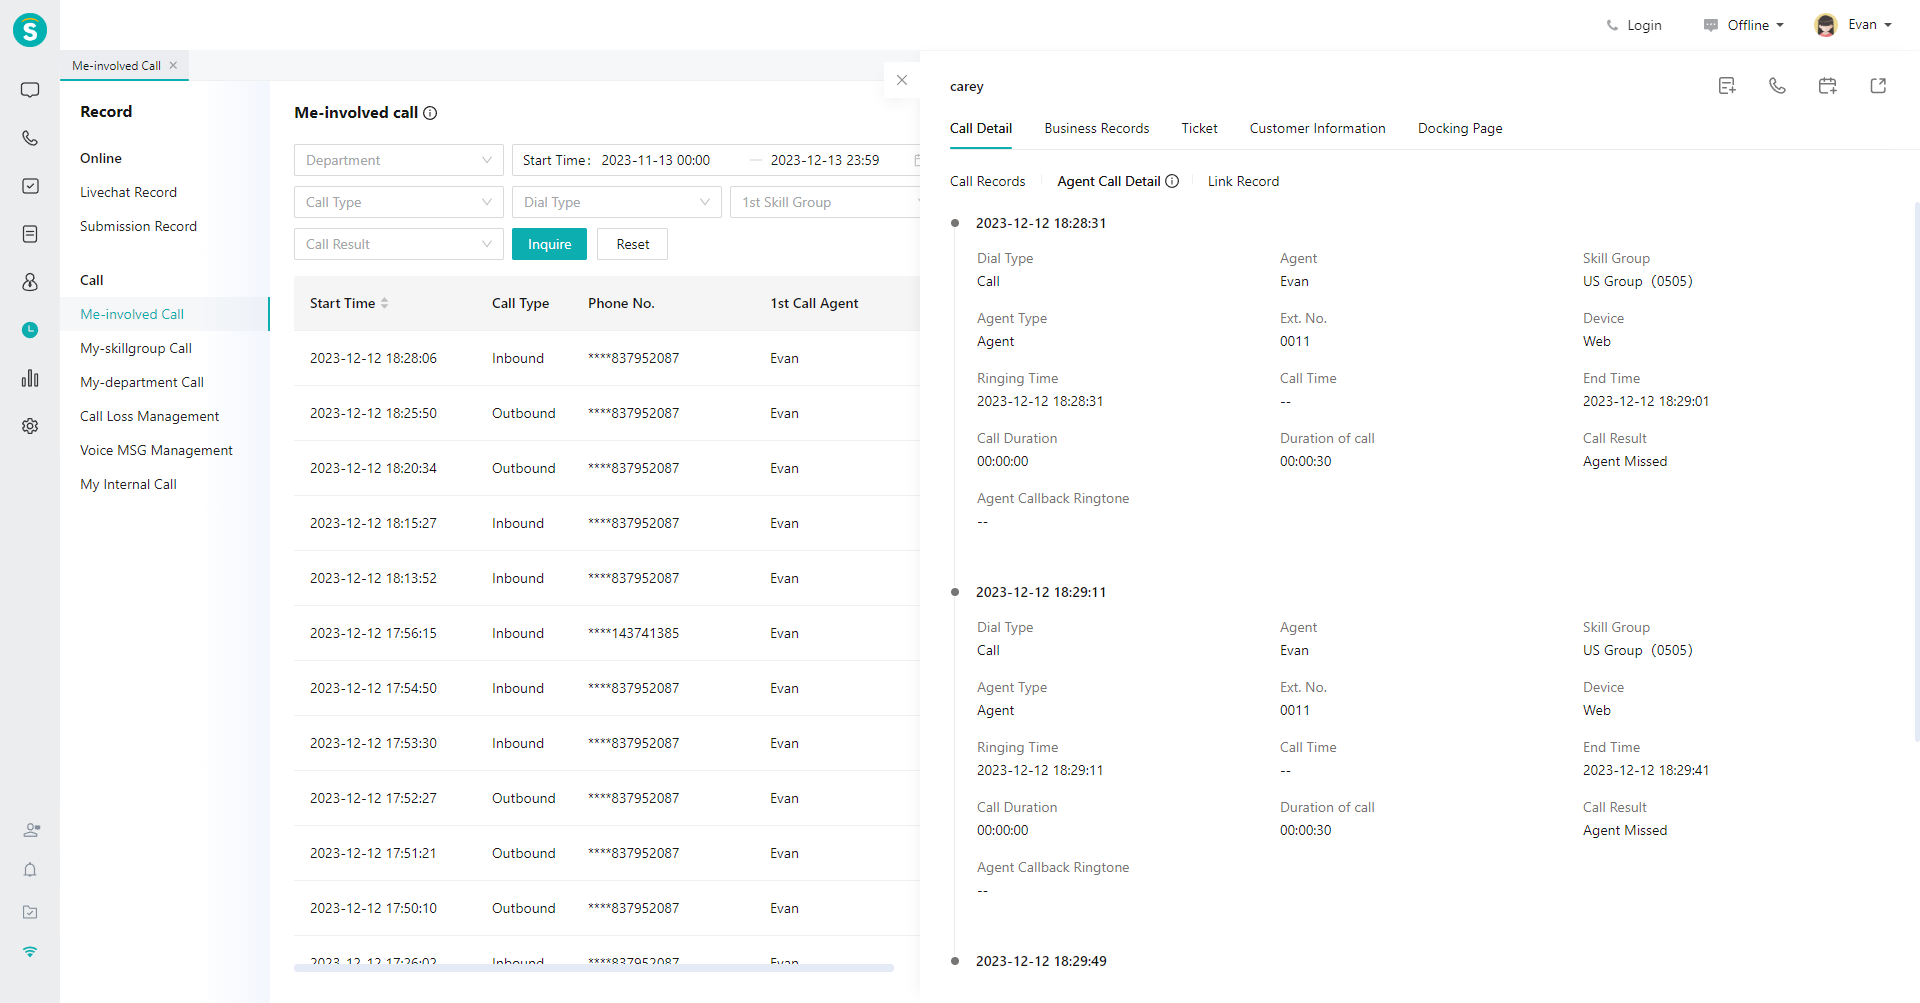Viewport: 1920px width, 1003px height.
Task: Open Livechat Record in sidebar menu
Action: [128, 192]
